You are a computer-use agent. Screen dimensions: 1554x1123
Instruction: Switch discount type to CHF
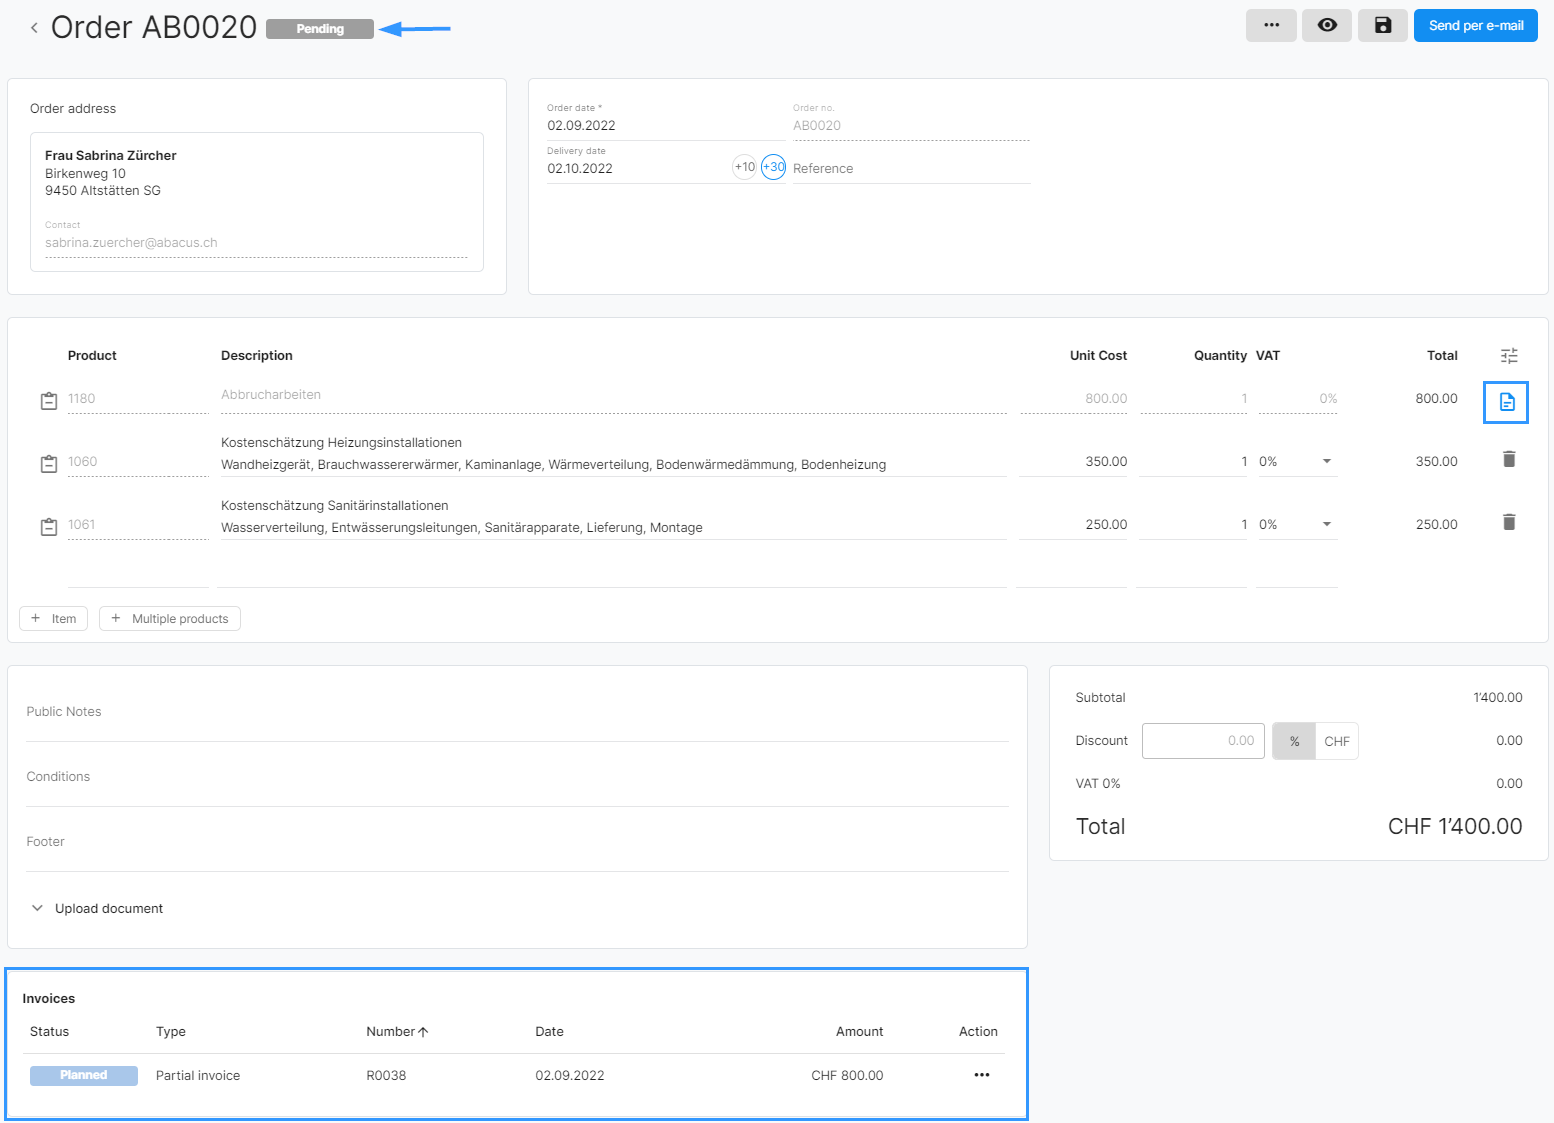[x=1336, y=741]
